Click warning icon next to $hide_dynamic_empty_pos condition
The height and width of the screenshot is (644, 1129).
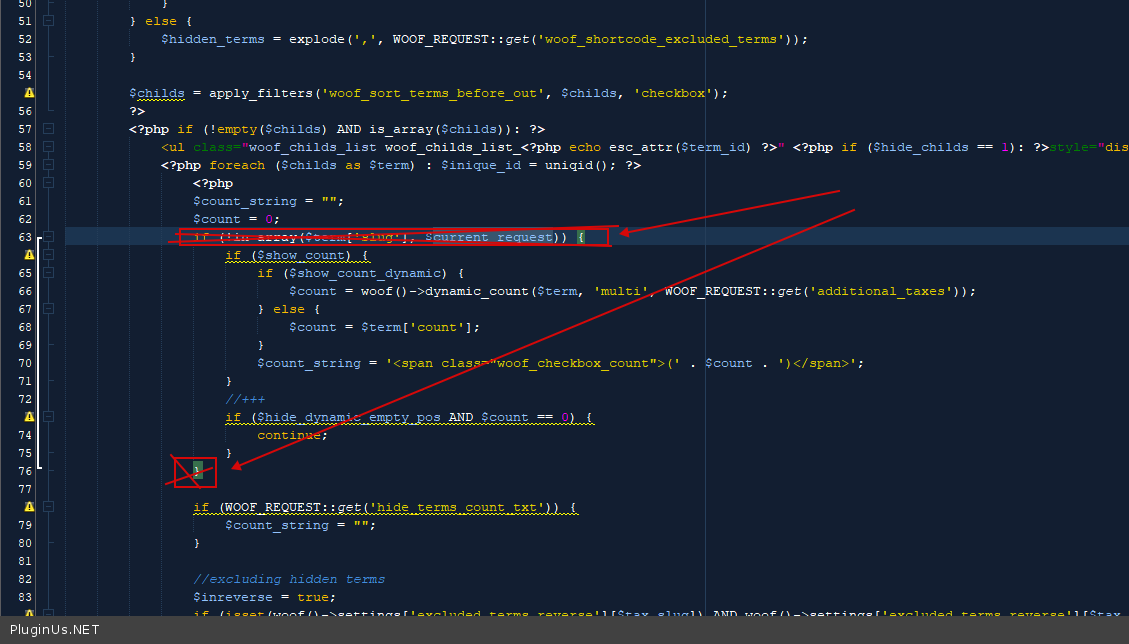[x=29, y=417]
